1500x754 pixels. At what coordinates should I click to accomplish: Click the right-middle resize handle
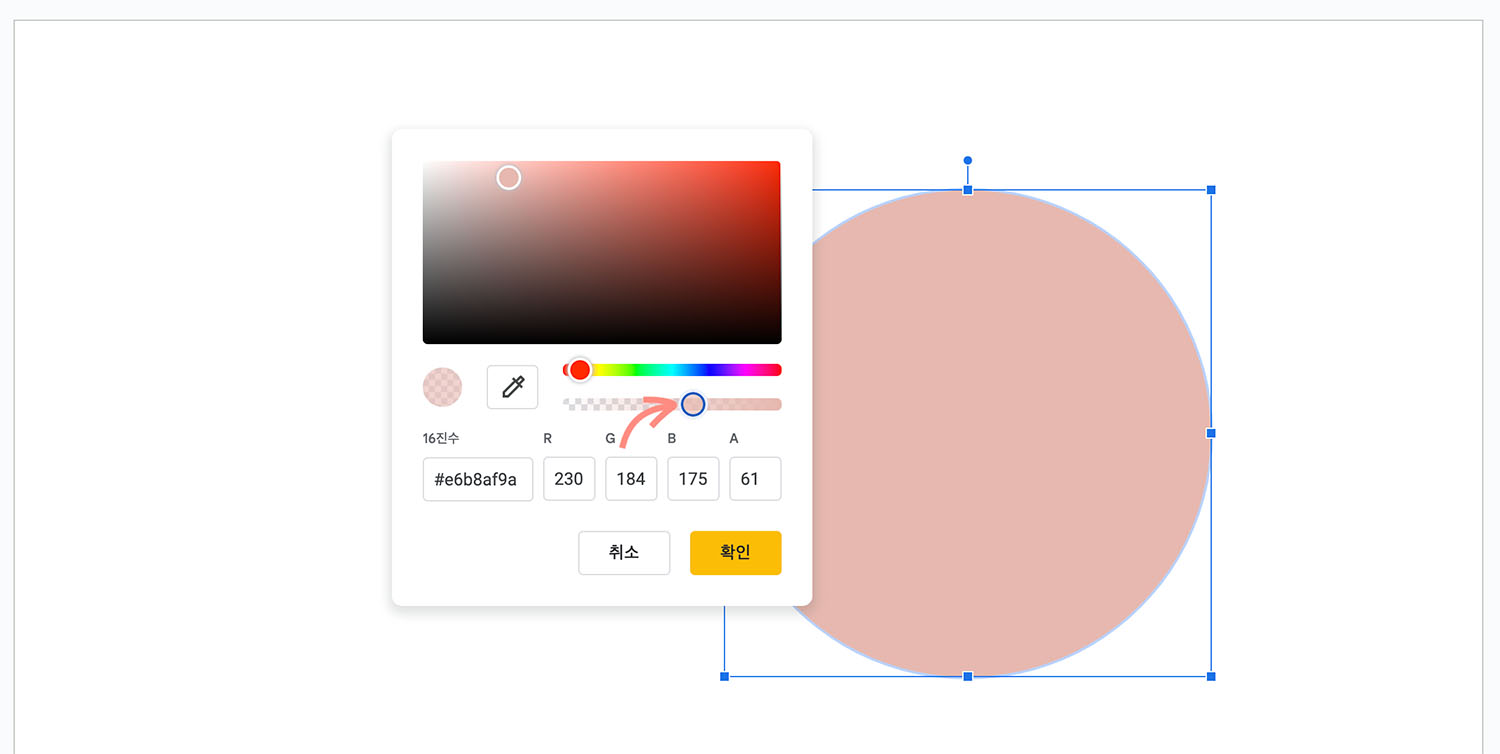1211,433
